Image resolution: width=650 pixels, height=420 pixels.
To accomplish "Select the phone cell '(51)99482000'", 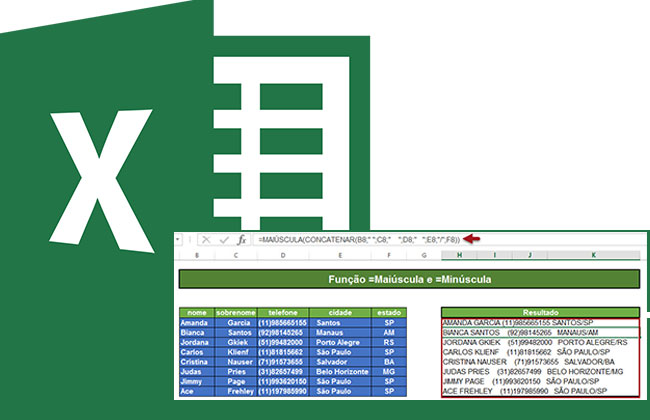I will point(283,342).
